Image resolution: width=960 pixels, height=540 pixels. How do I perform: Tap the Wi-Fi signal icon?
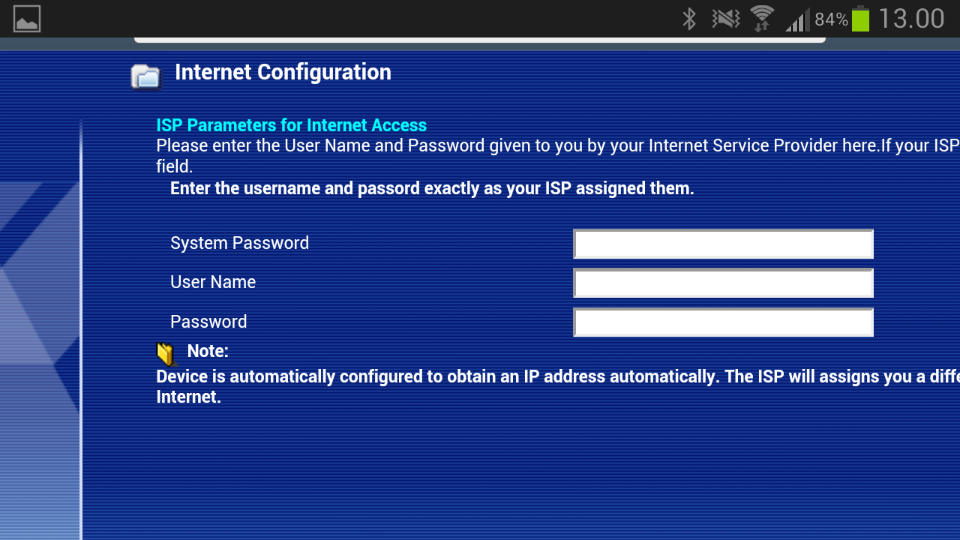762,18
